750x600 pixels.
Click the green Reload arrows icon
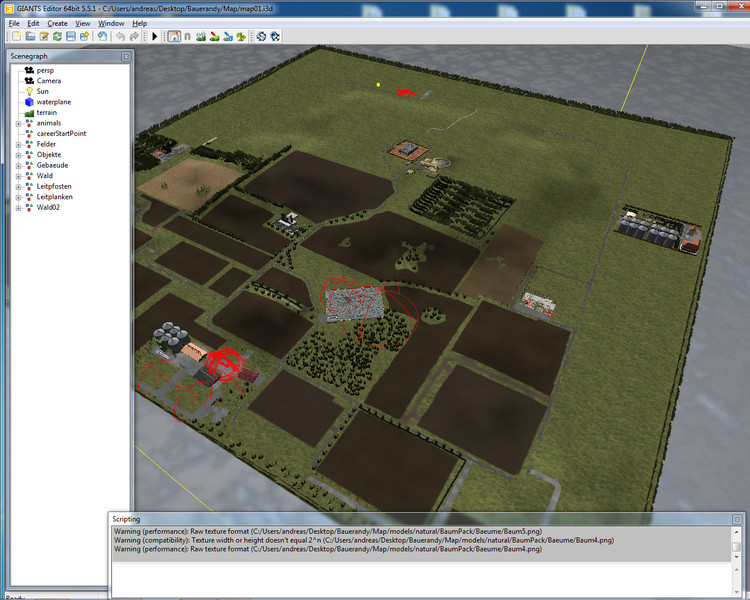(57, 36)
